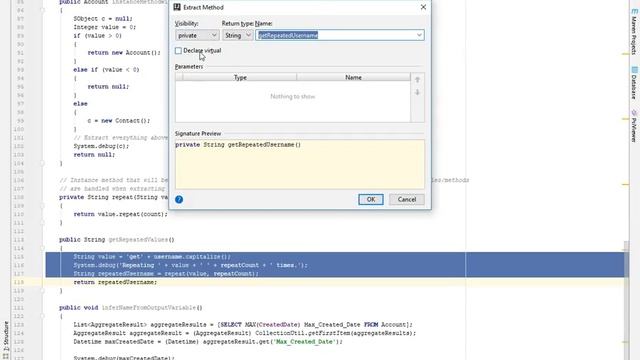The image size is (640, 360).
Task: Toggle fold marker at line 109
Action: [x=42, y=206]
